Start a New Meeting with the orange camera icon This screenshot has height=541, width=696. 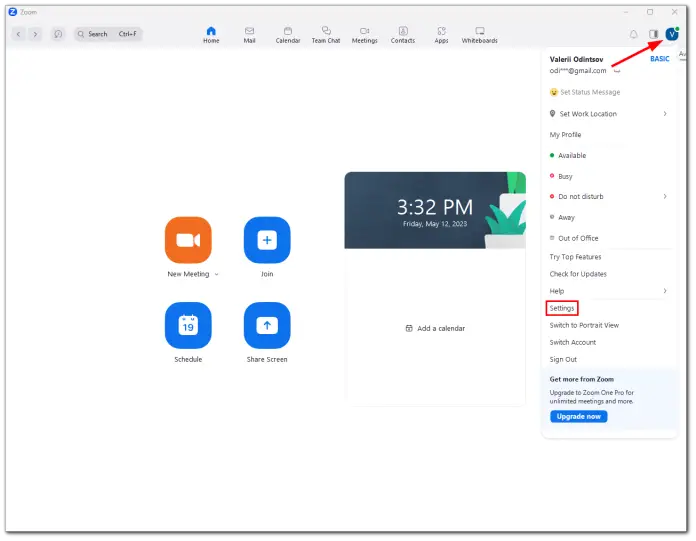[188, 240]
